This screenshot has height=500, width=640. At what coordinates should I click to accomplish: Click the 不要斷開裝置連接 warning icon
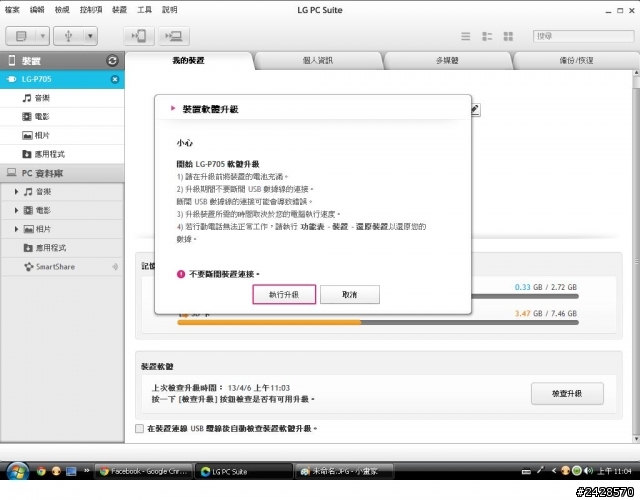coord(181,274)
